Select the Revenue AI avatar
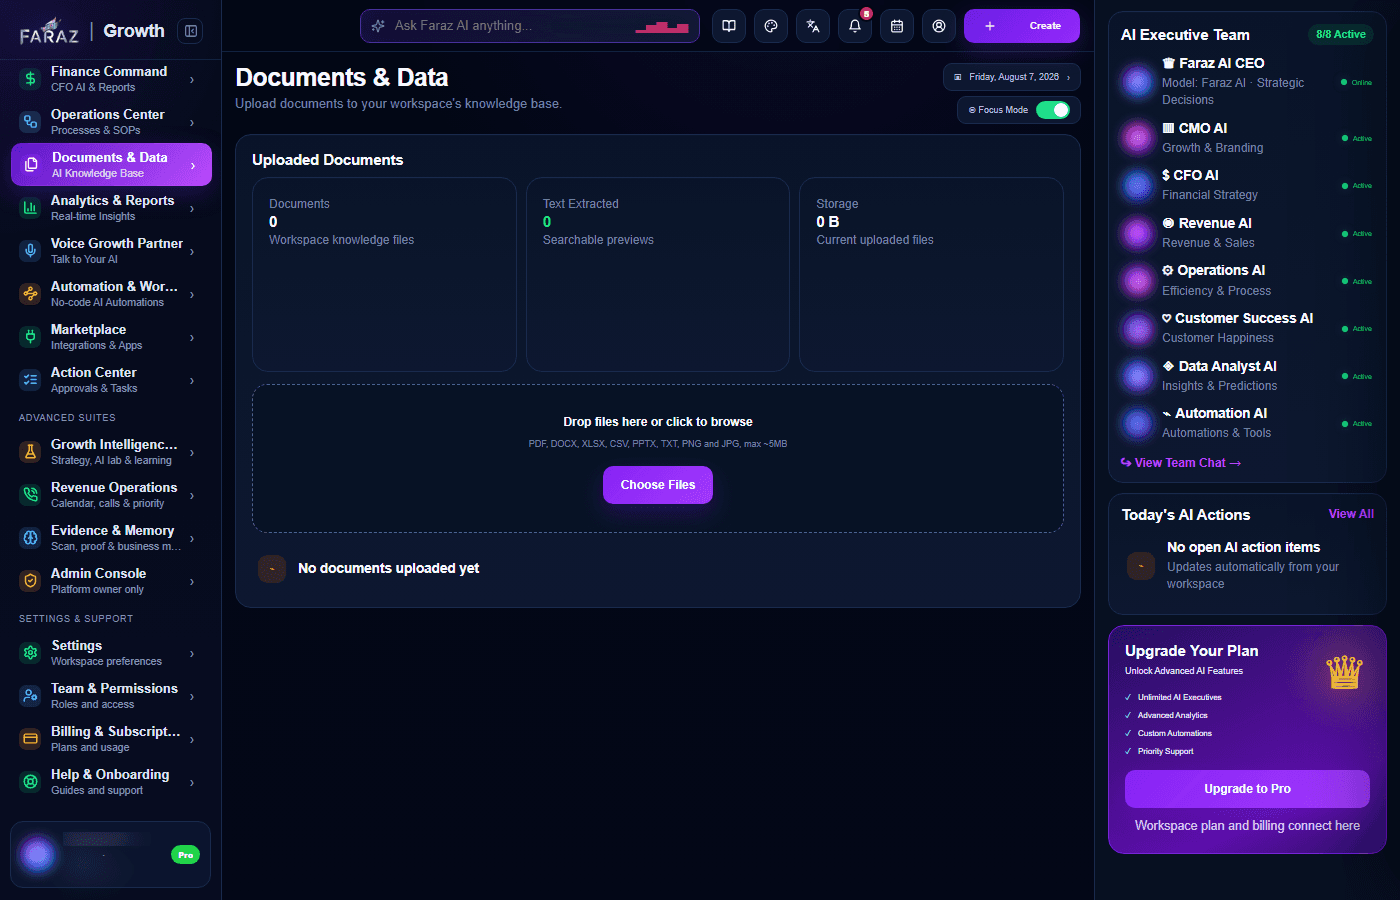Image resolution: width=1400 pixels, height=900 pixels. coord(1138,233)
